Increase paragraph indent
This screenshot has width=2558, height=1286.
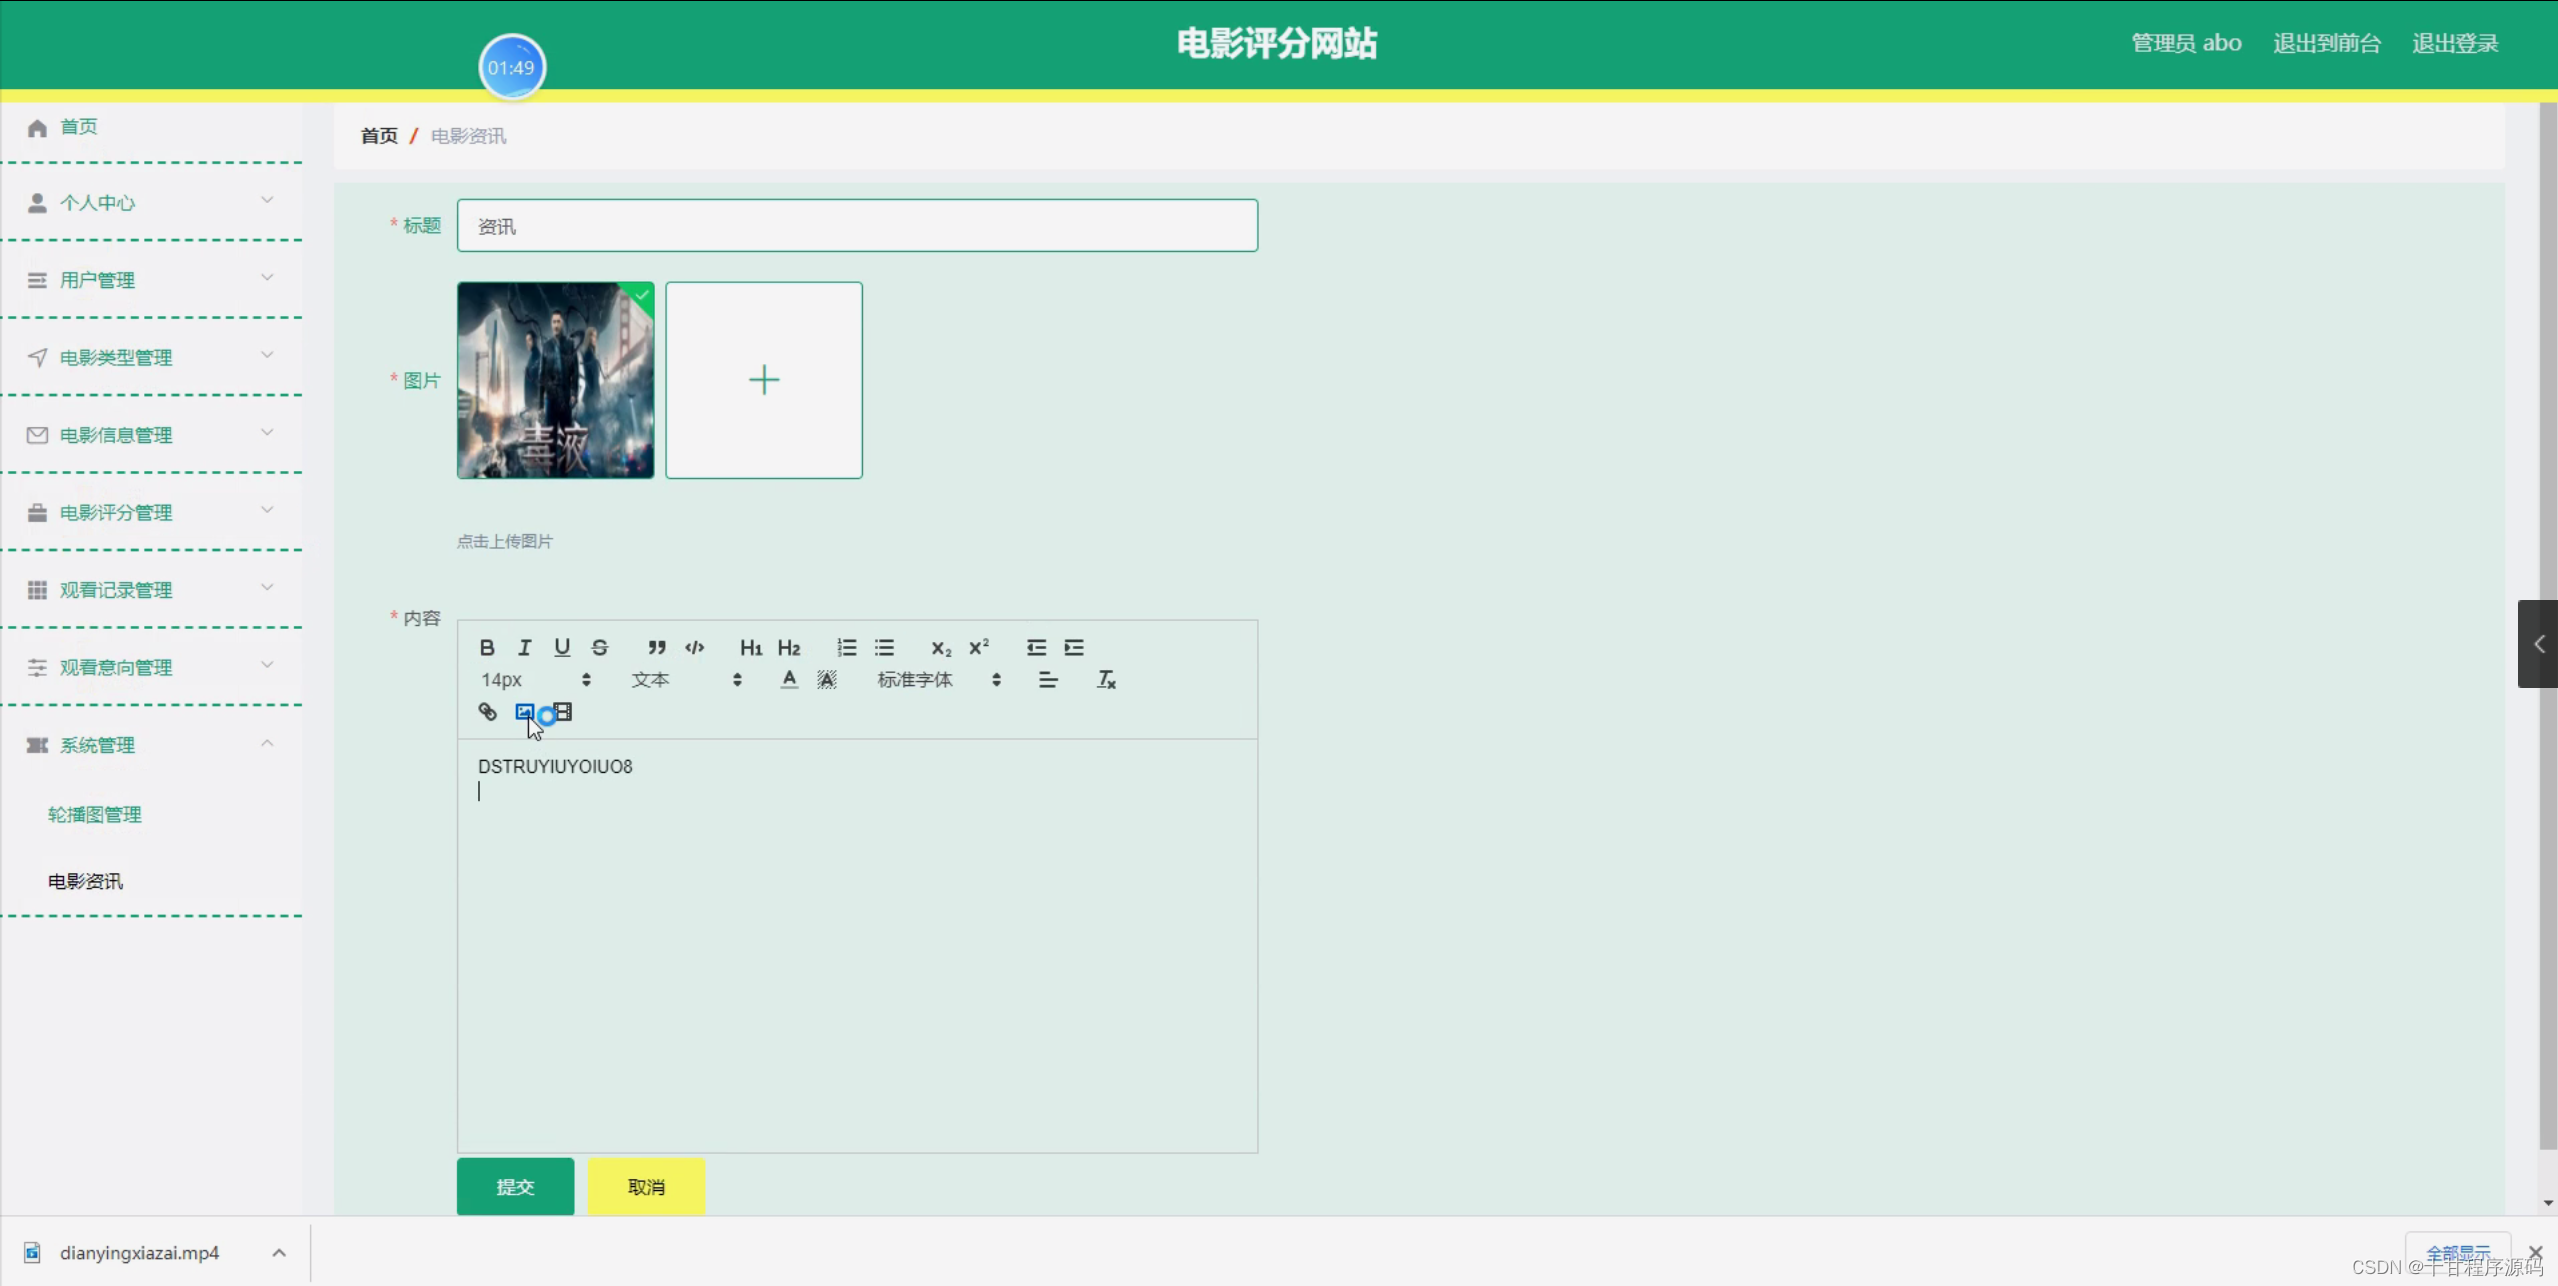[x=1074, y=647]
